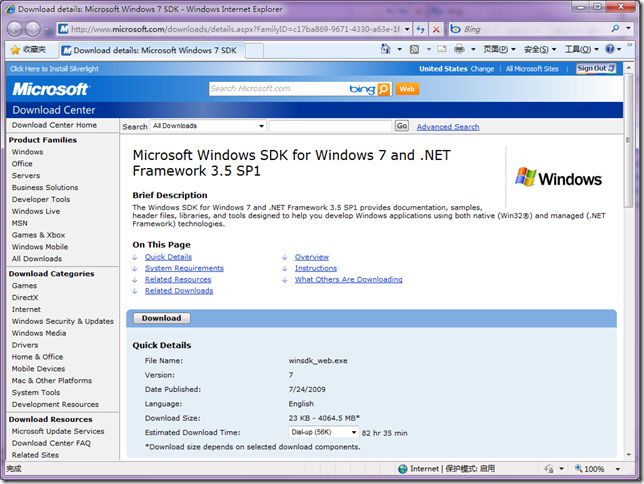This screenshot has height=484, width=644.
Task: Click the Search Microsoft.com input field
Action: click(278, 89)
